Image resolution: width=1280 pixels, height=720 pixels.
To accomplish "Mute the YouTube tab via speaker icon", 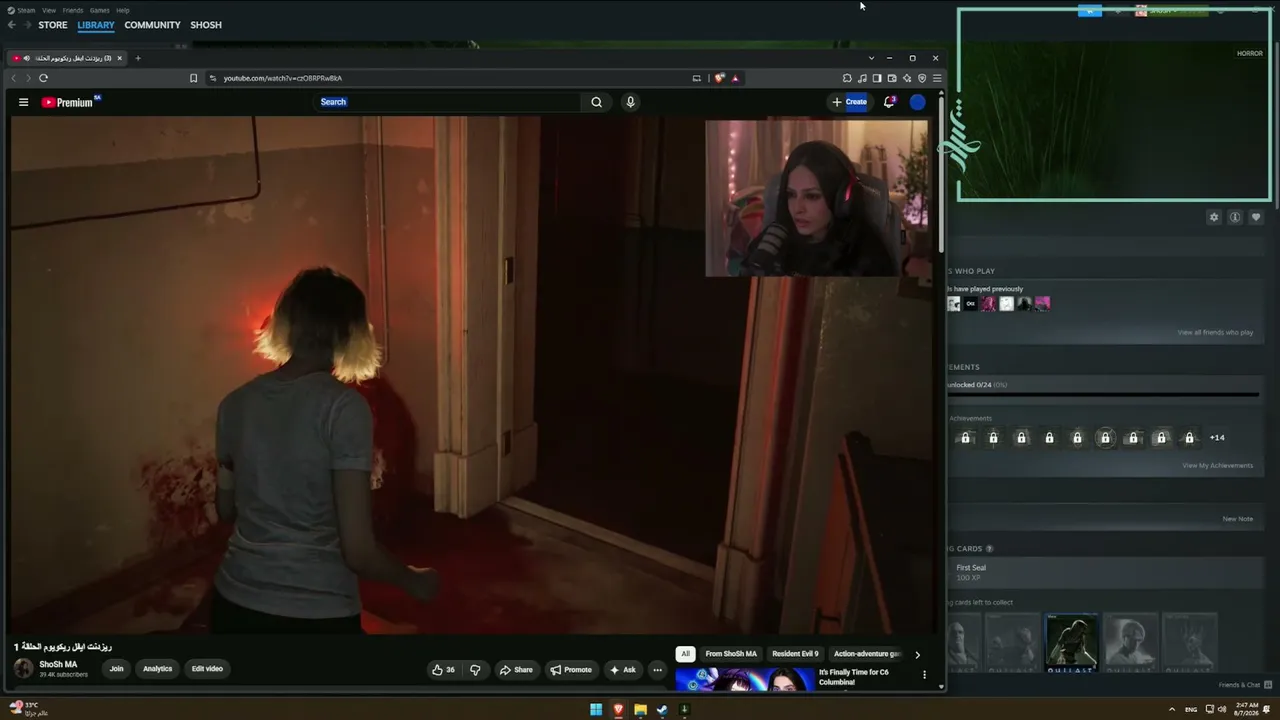I will pos(26,58).
